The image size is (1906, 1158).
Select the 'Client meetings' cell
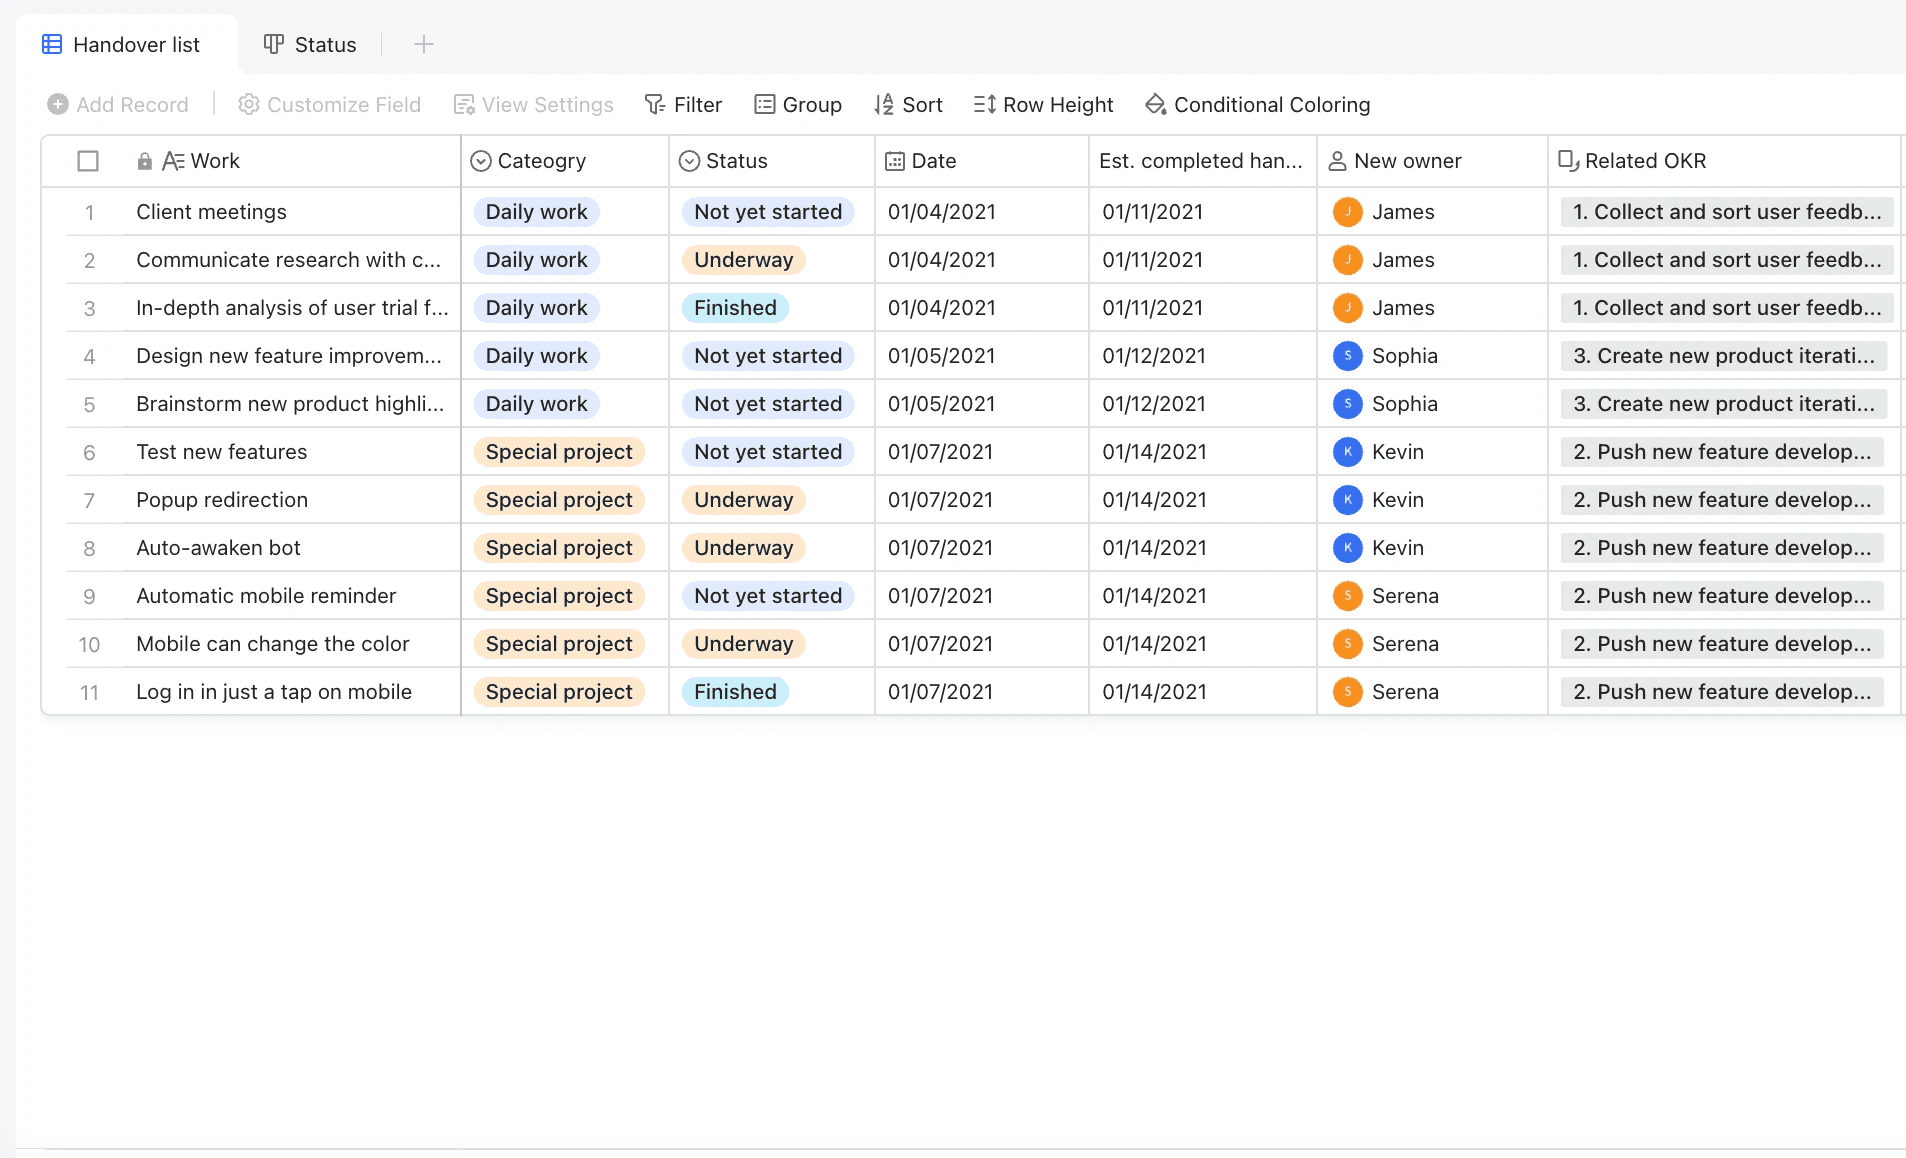290,212
